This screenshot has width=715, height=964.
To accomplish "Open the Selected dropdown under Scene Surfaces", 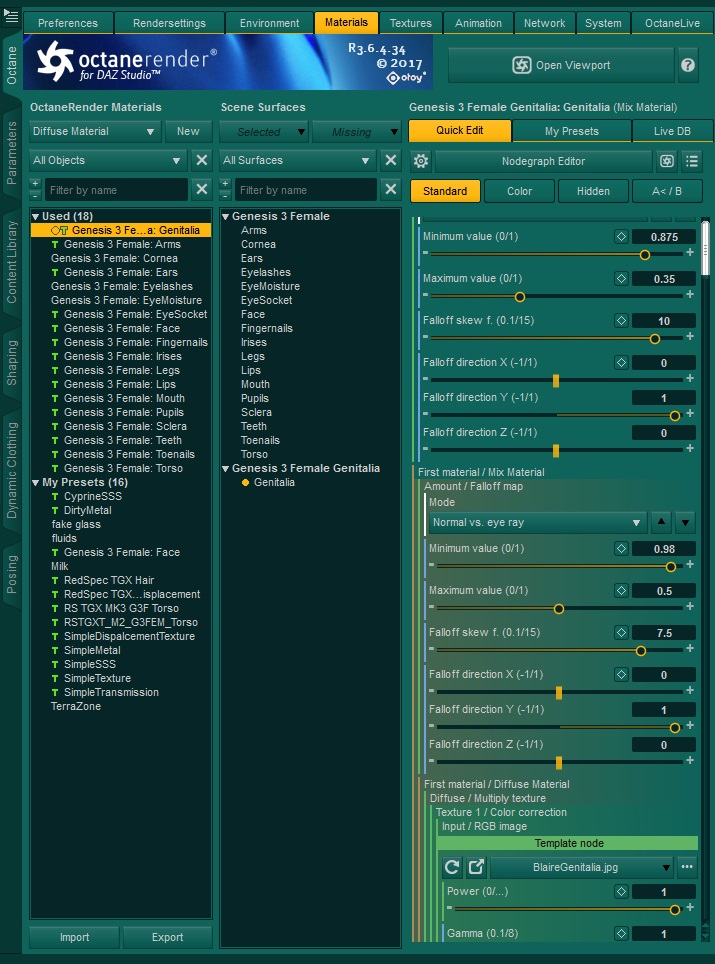I will click(263, 132).
